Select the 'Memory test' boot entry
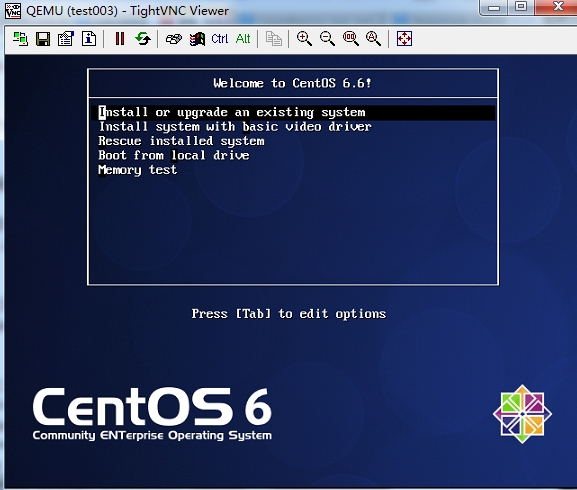577x490 pixels. click(138, 170)
